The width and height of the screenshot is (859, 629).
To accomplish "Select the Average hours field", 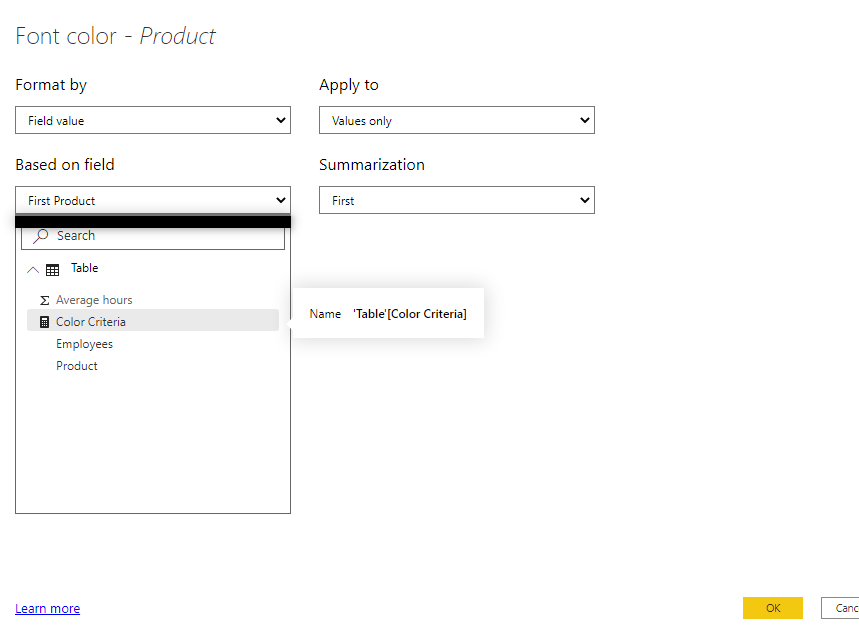I will [153, 300].
